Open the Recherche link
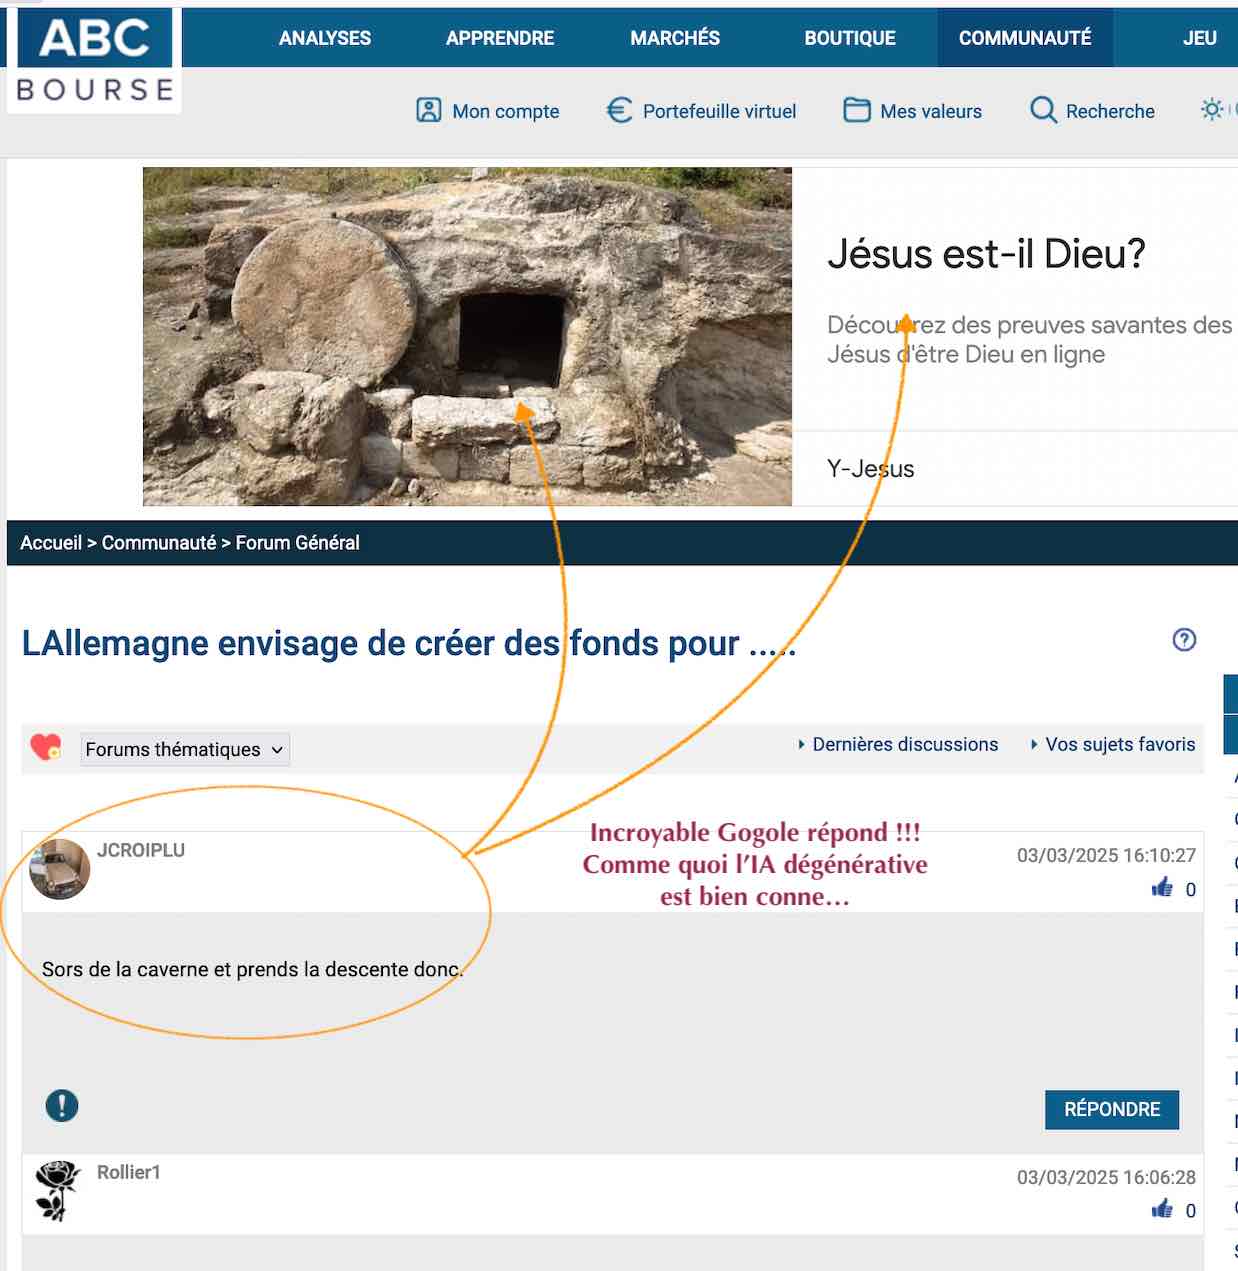1238x1271 pixels. point(1110,111)
